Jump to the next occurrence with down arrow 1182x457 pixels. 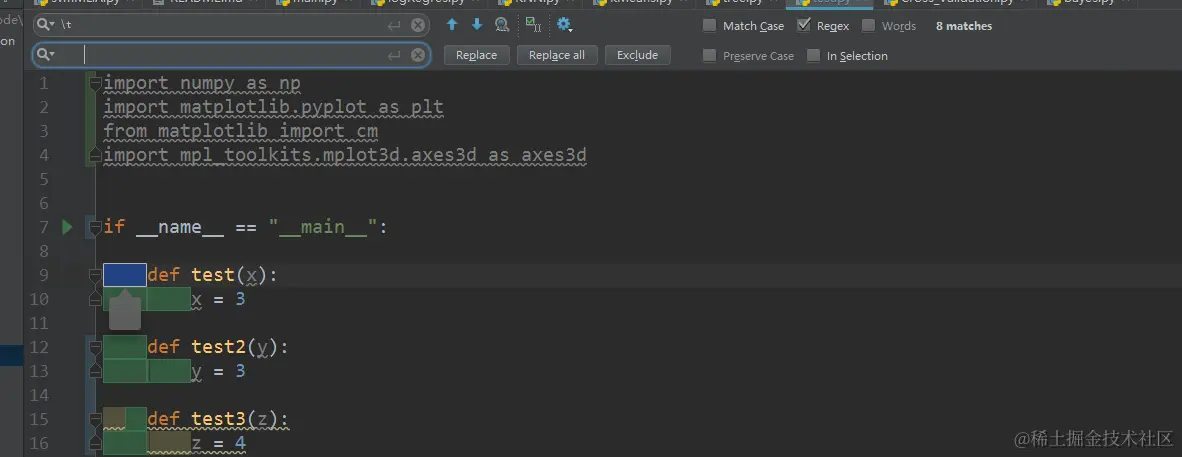(477, 25)
